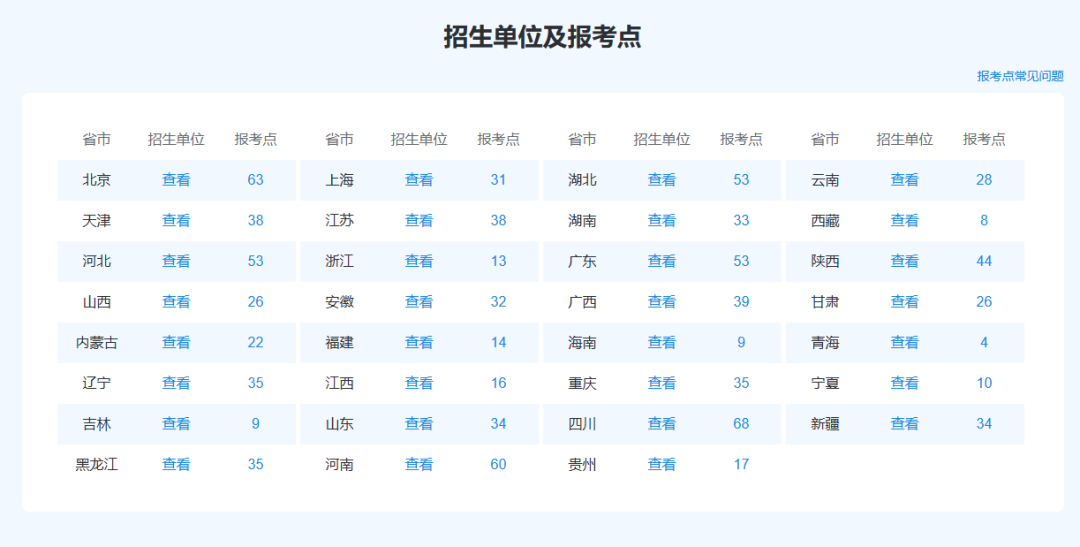Select 四川's 68 exam sites number
This screenshot has height=547, width=1080.
click(x=741, y=424)
